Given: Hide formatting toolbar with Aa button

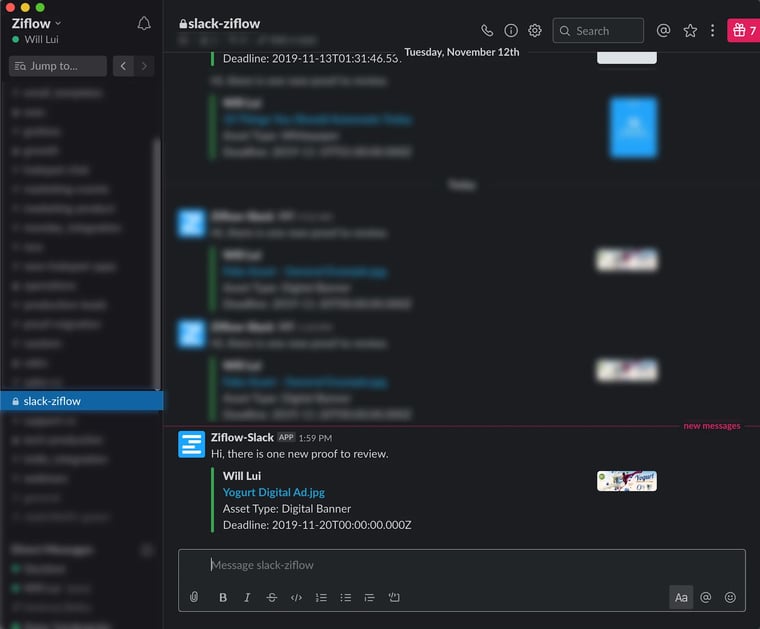Looking at the screenshot, I should [681, 597].
